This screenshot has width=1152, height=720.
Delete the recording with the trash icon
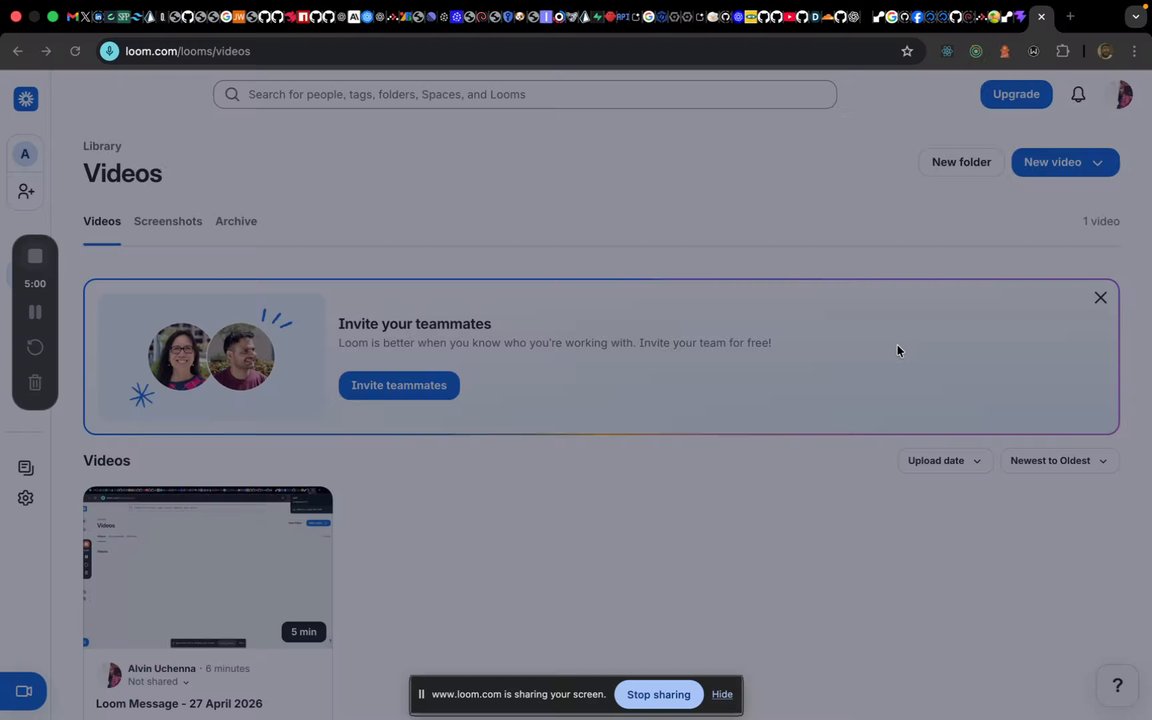click(x=35, y=382)
